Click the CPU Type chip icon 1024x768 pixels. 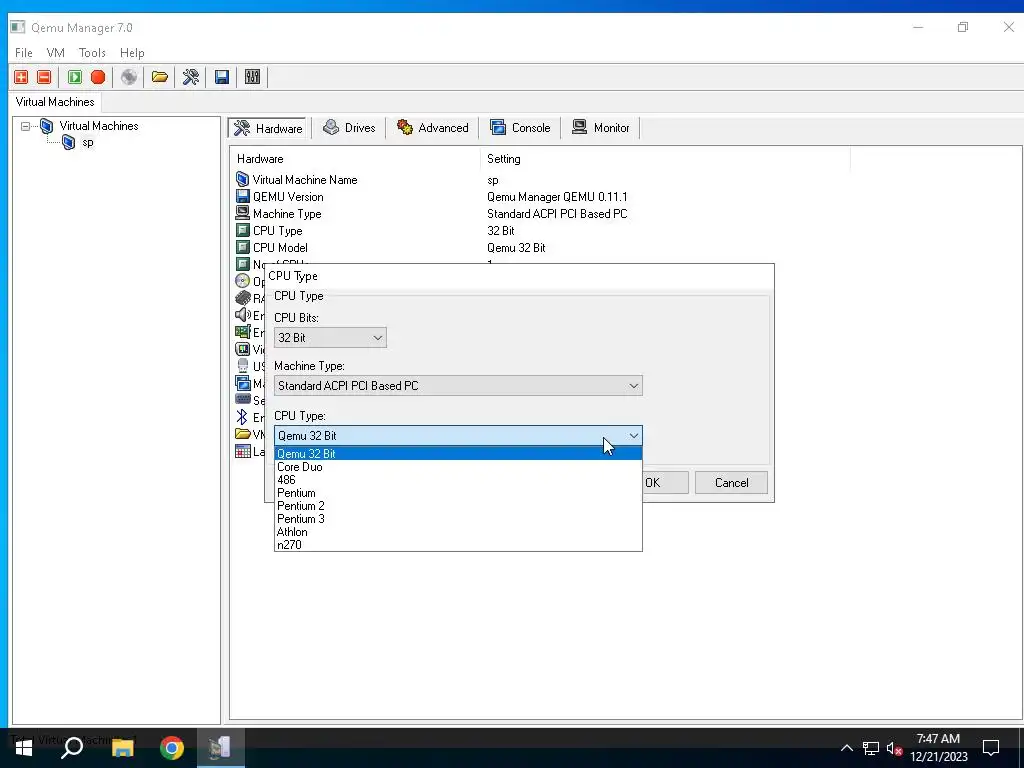pos(242,230)
